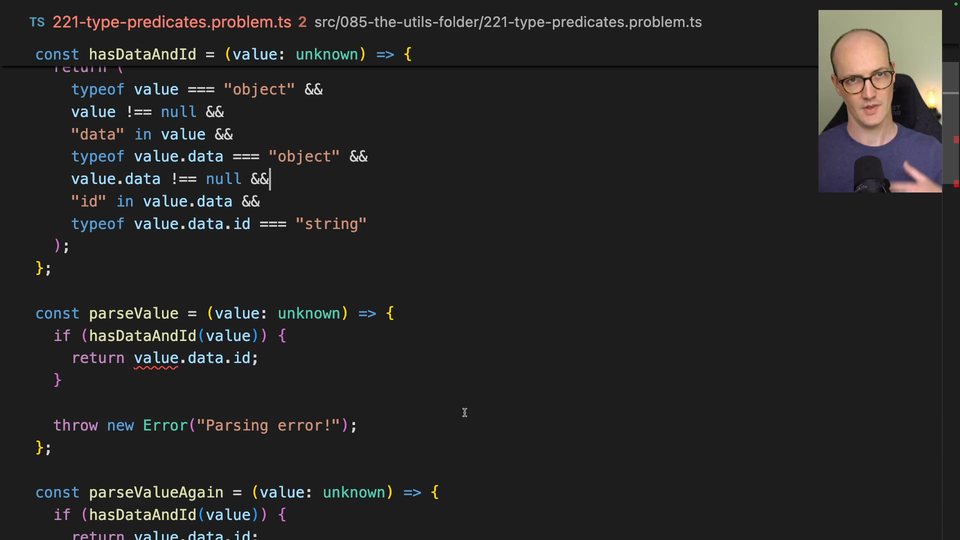Click the red-squiggled value in parseValue return
The width and height of the screenshot is (960, 540).
click(x=155, y=358)
